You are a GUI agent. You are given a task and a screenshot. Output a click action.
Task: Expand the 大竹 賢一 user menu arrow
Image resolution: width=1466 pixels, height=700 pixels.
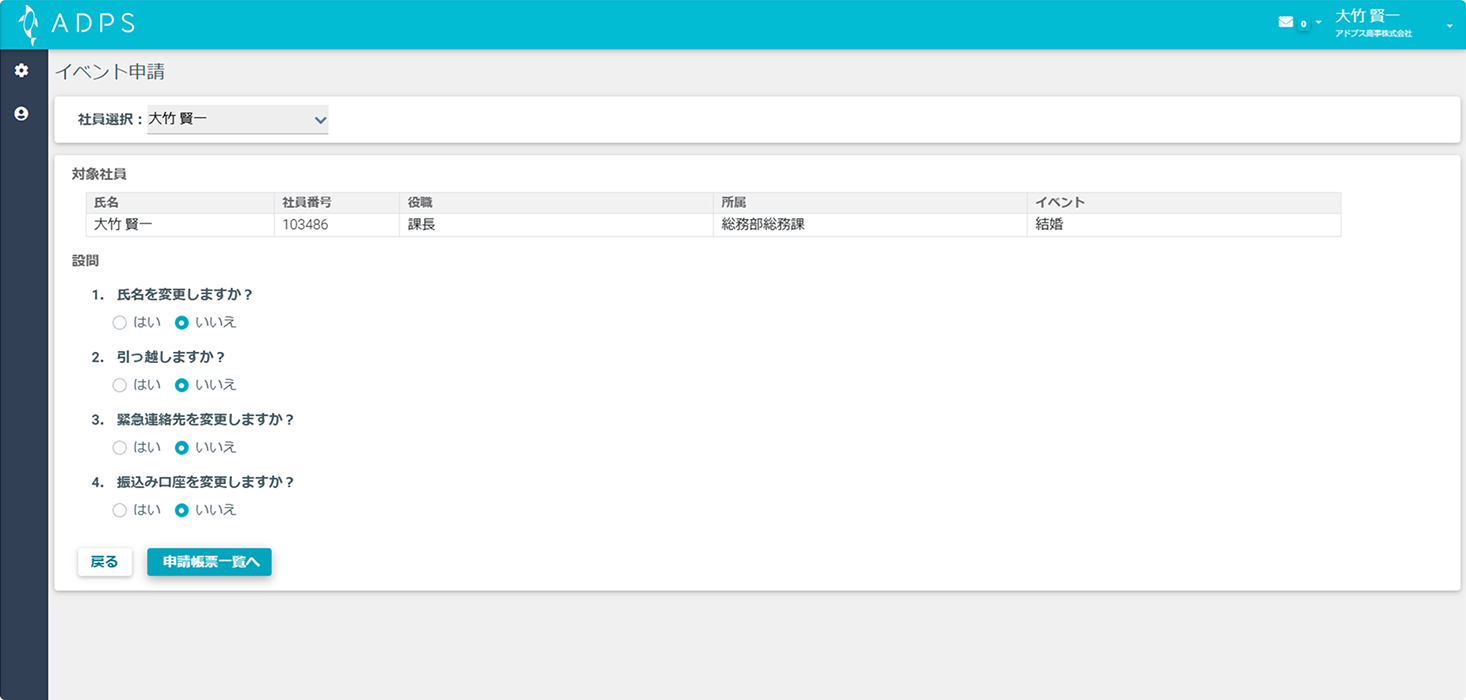[x=1450, y=25]
